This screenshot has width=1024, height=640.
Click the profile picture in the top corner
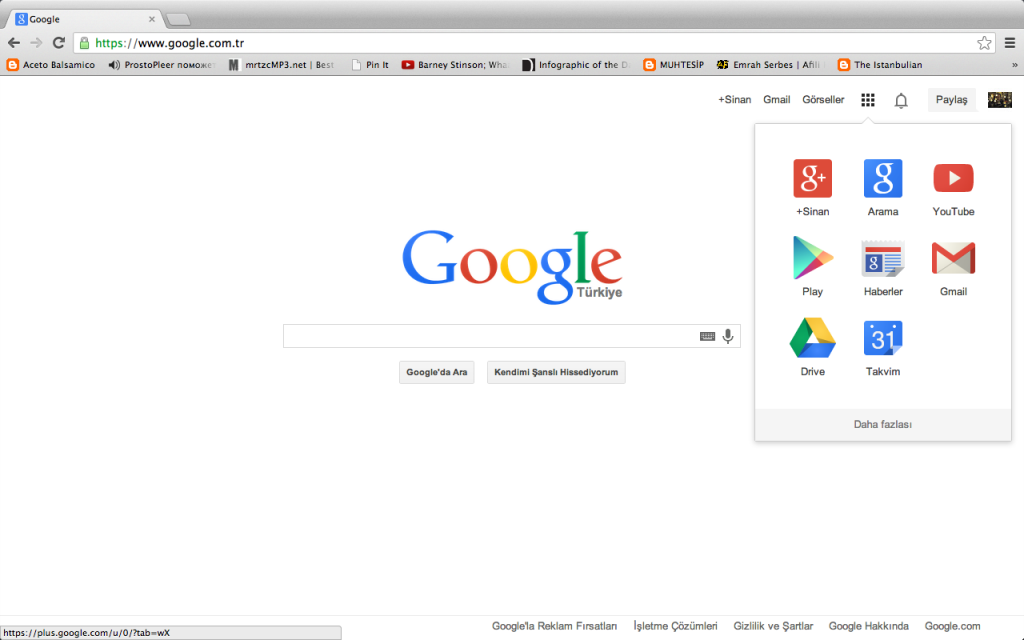pyautogui.click(x=999, y=99)
